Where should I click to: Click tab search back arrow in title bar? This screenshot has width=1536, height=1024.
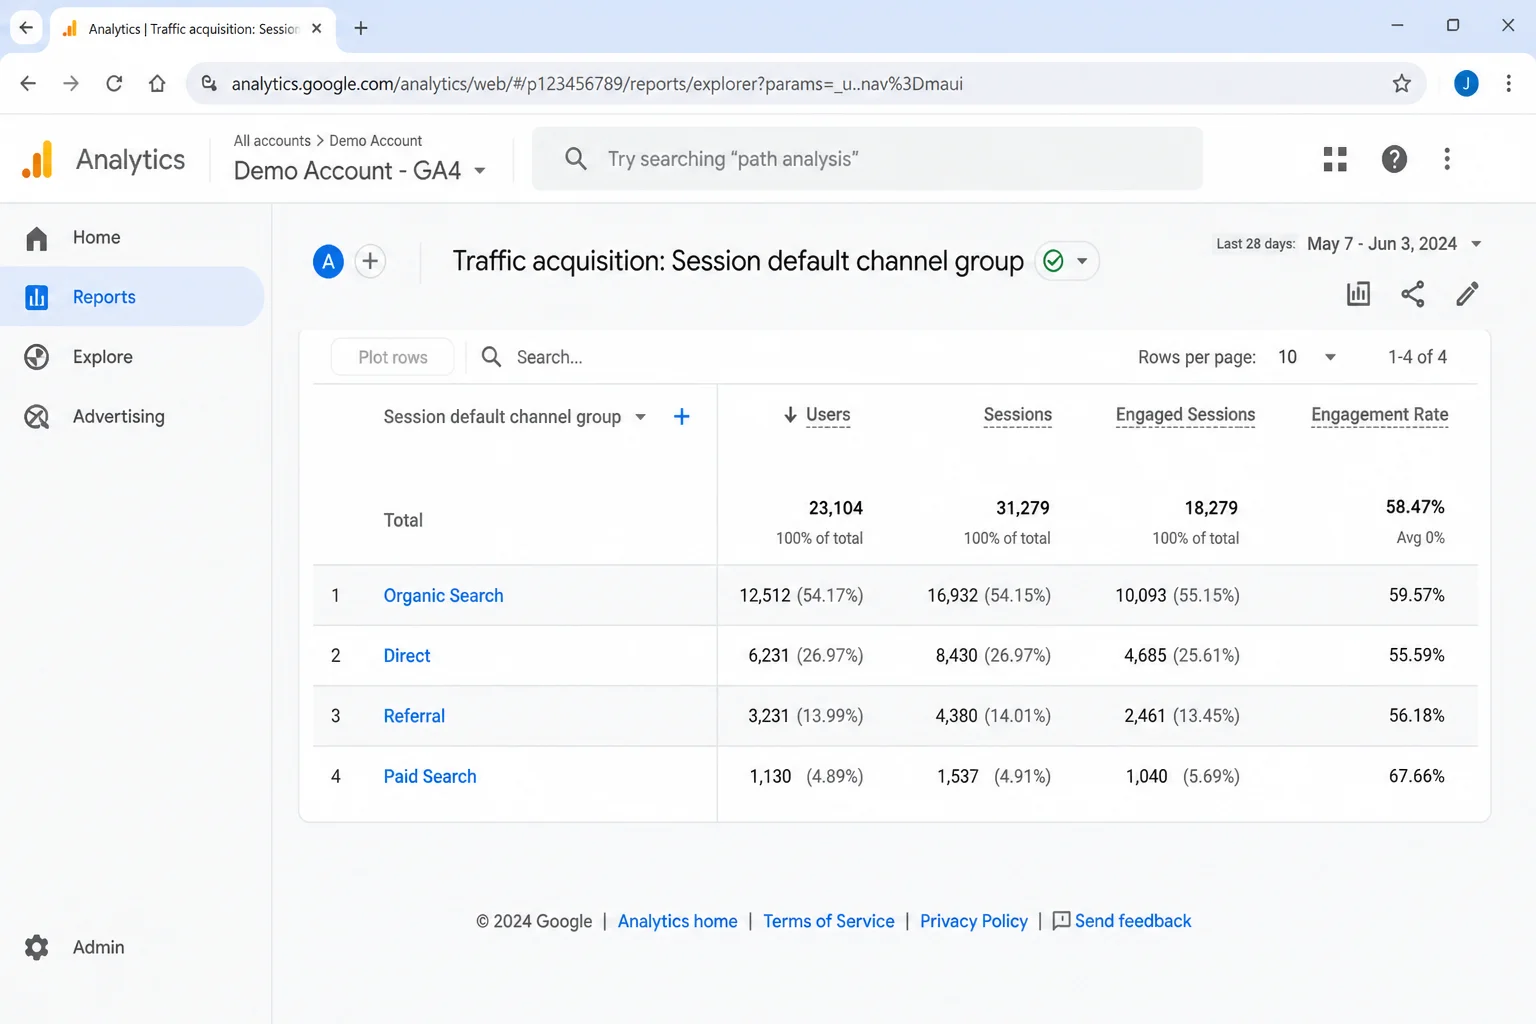[x=27, y=28]
